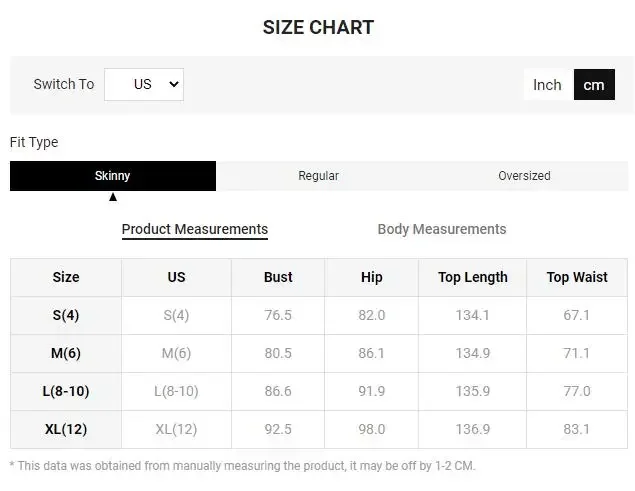The image size is (635, 491).
Task: Open the Product Measurements tab
Action: 195,229
